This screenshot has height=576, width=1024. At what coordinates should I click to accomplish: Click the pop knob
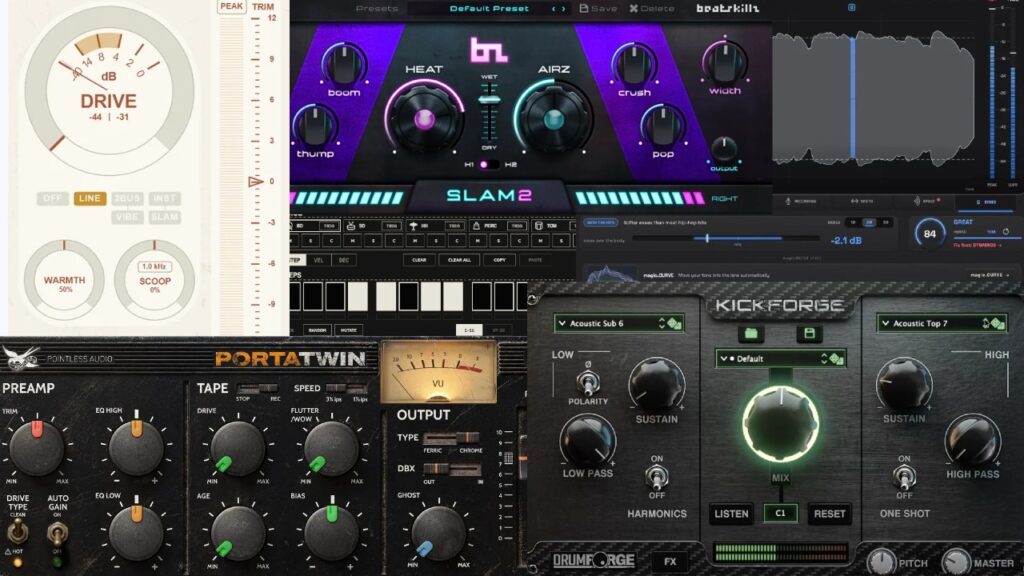click(662, 125)
